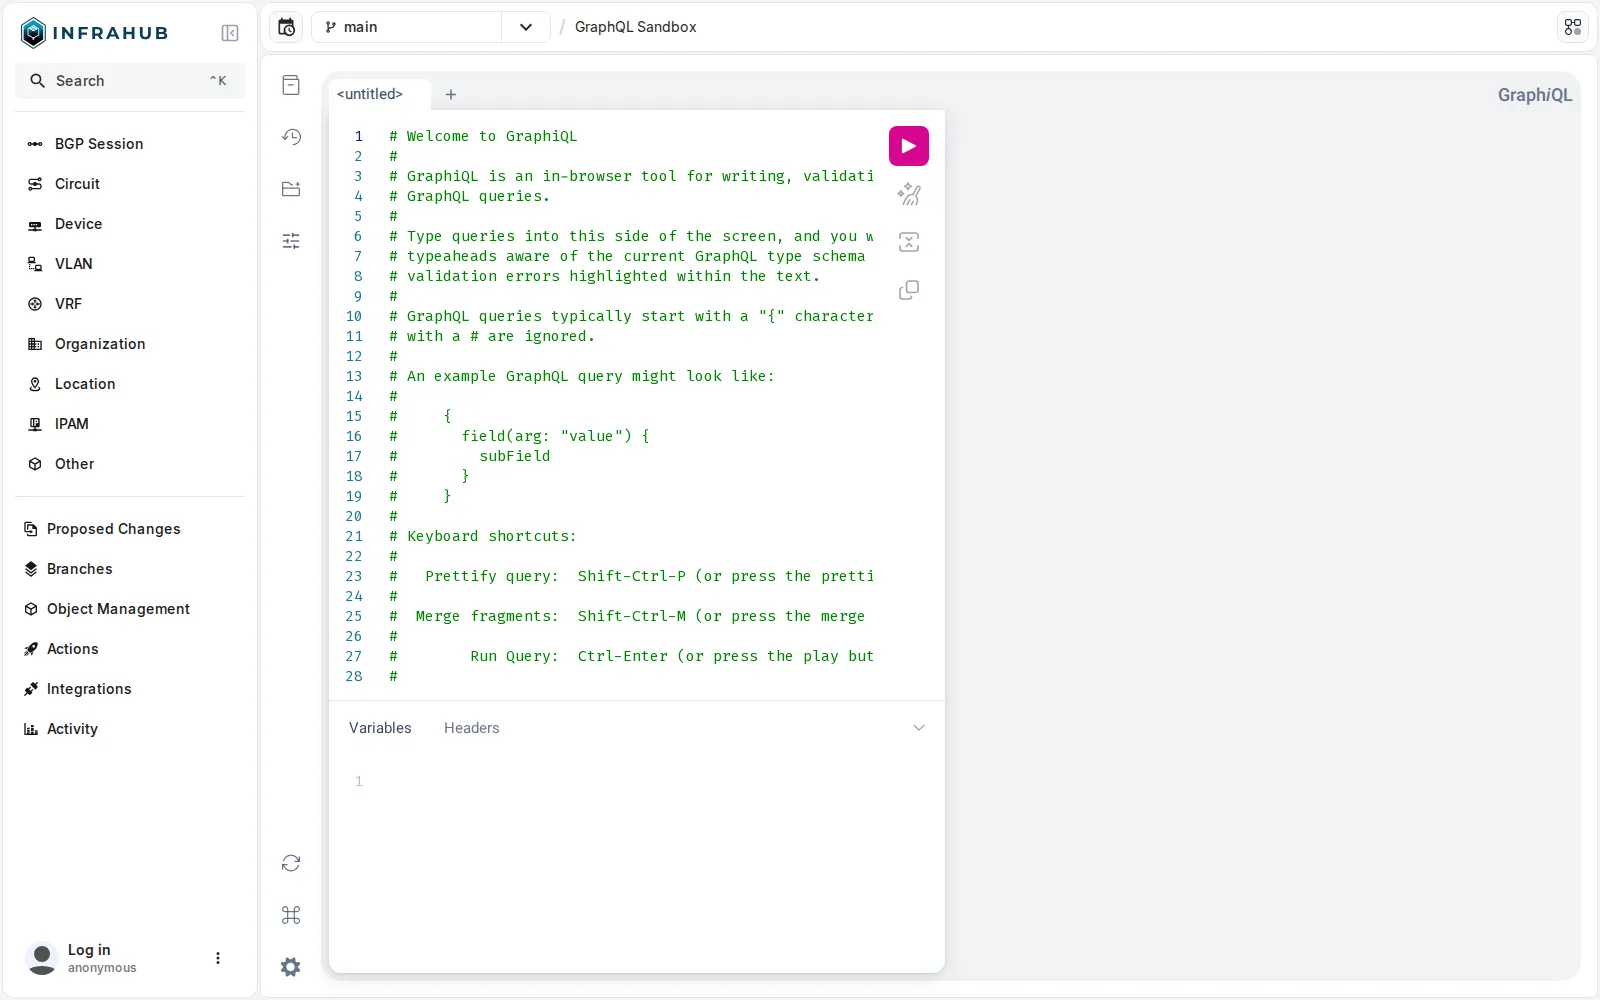Open keyboard shortcuts dialog icon

click(x=291, y=915)
